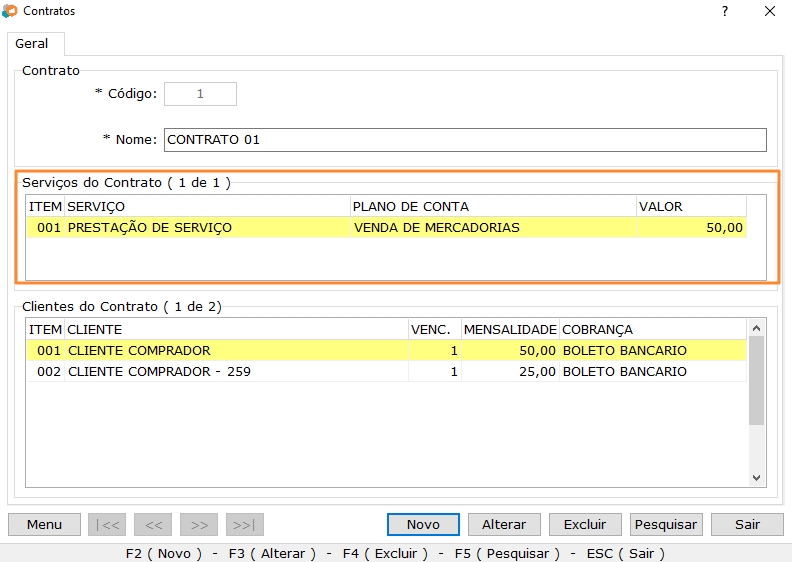Click the help question mark button
This screenshot has height=562, width=792.
[x=724, y=11]
